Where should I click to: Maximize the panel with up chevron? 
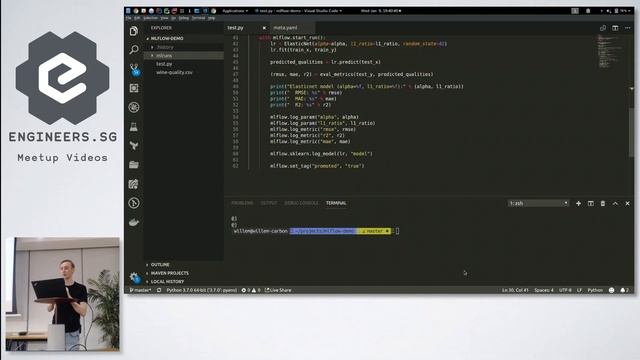tap(615, 203)
